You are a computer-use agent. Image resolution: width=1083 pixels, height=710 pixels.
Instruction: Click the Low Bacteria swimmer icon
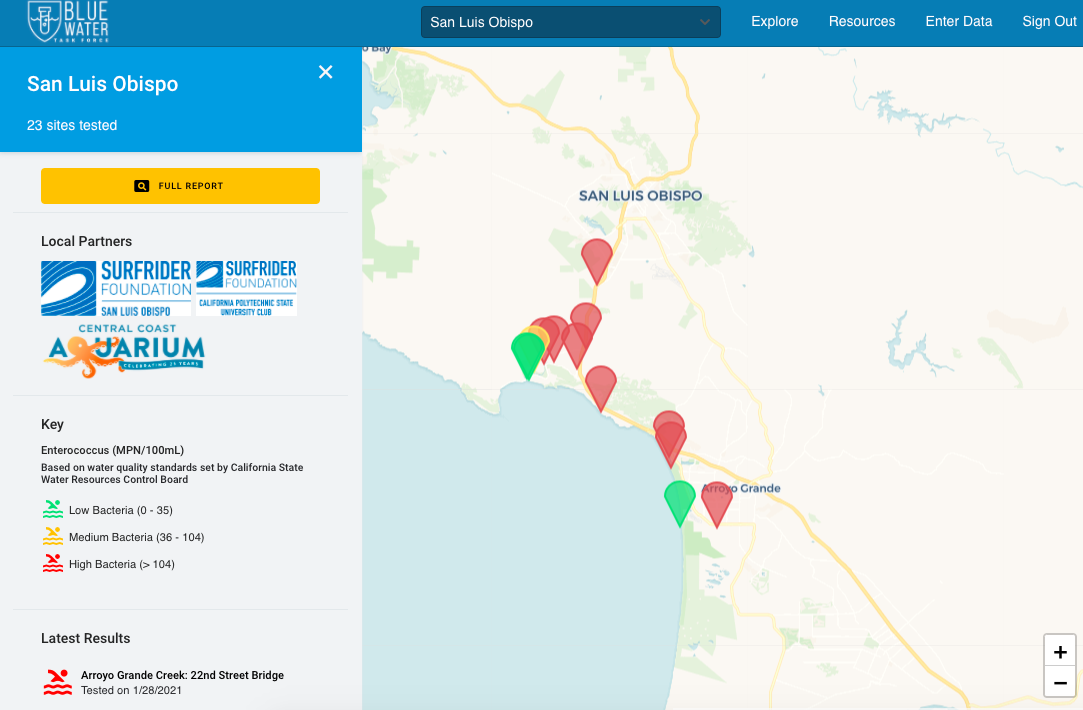point(52,510)
